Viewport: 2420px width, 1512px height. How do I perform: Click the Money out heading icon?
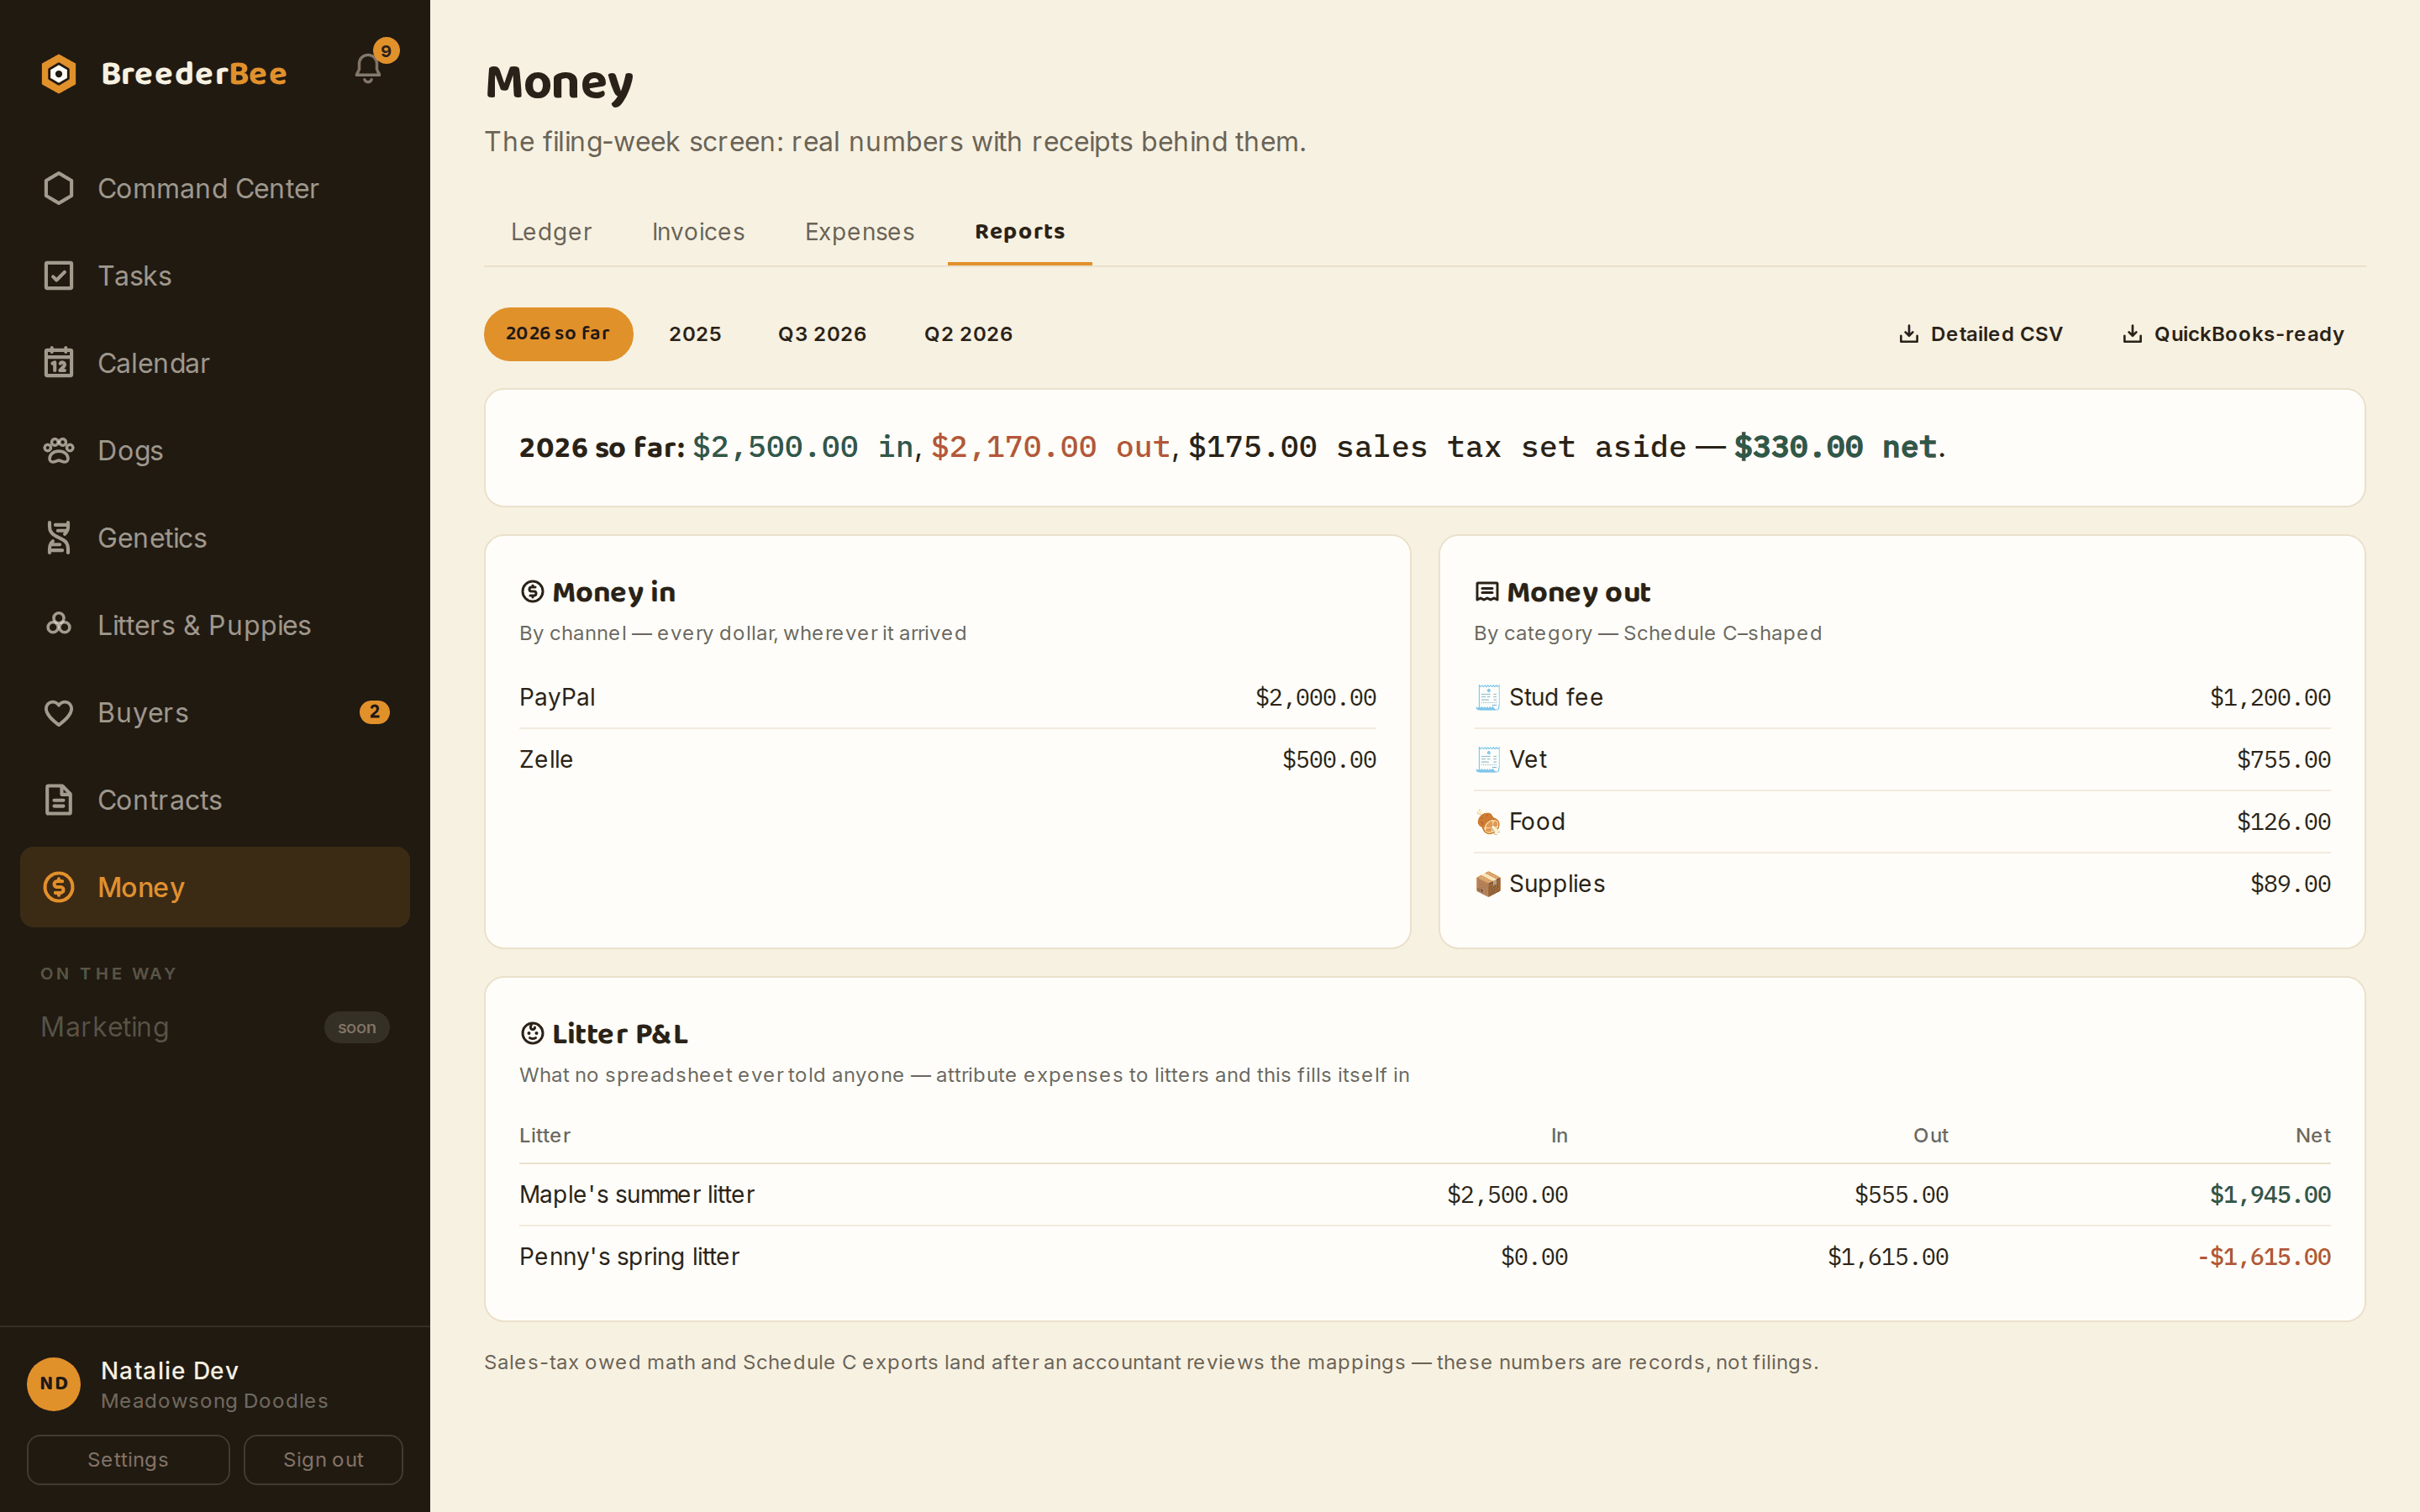[1486, 592]
